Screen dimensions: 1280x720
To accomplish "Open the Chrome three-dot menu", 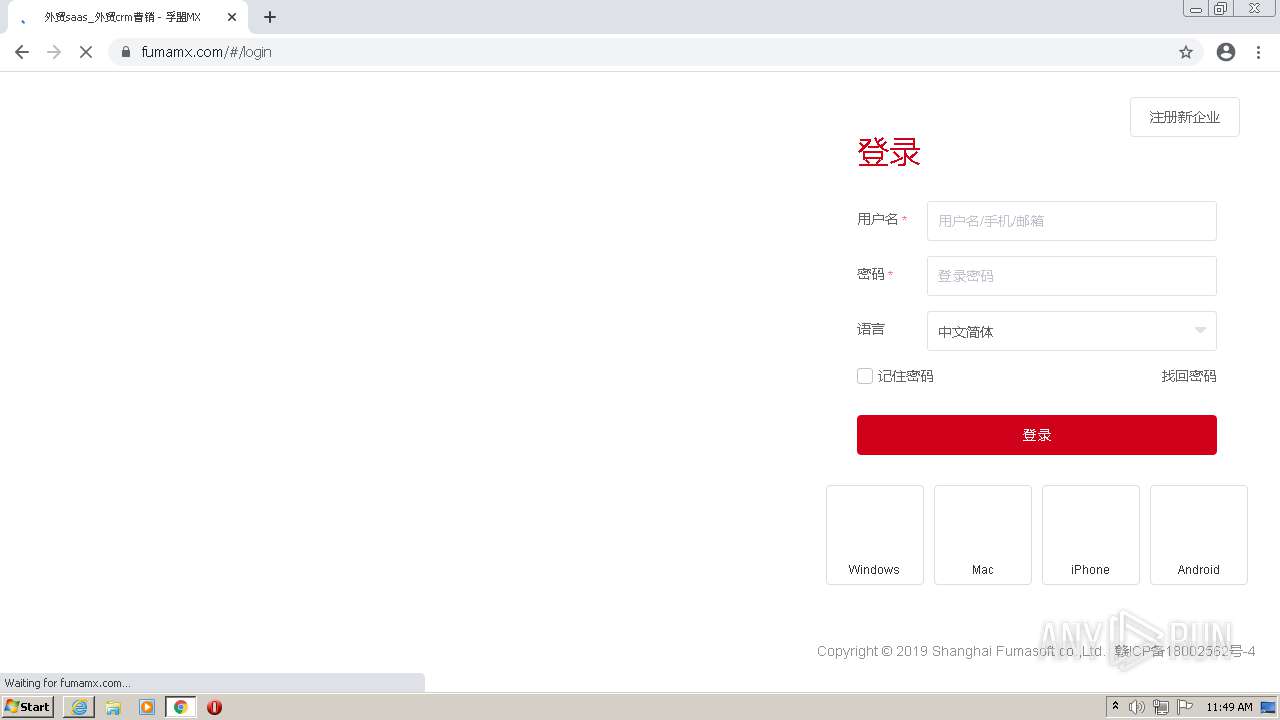I will click(1259, 52).
